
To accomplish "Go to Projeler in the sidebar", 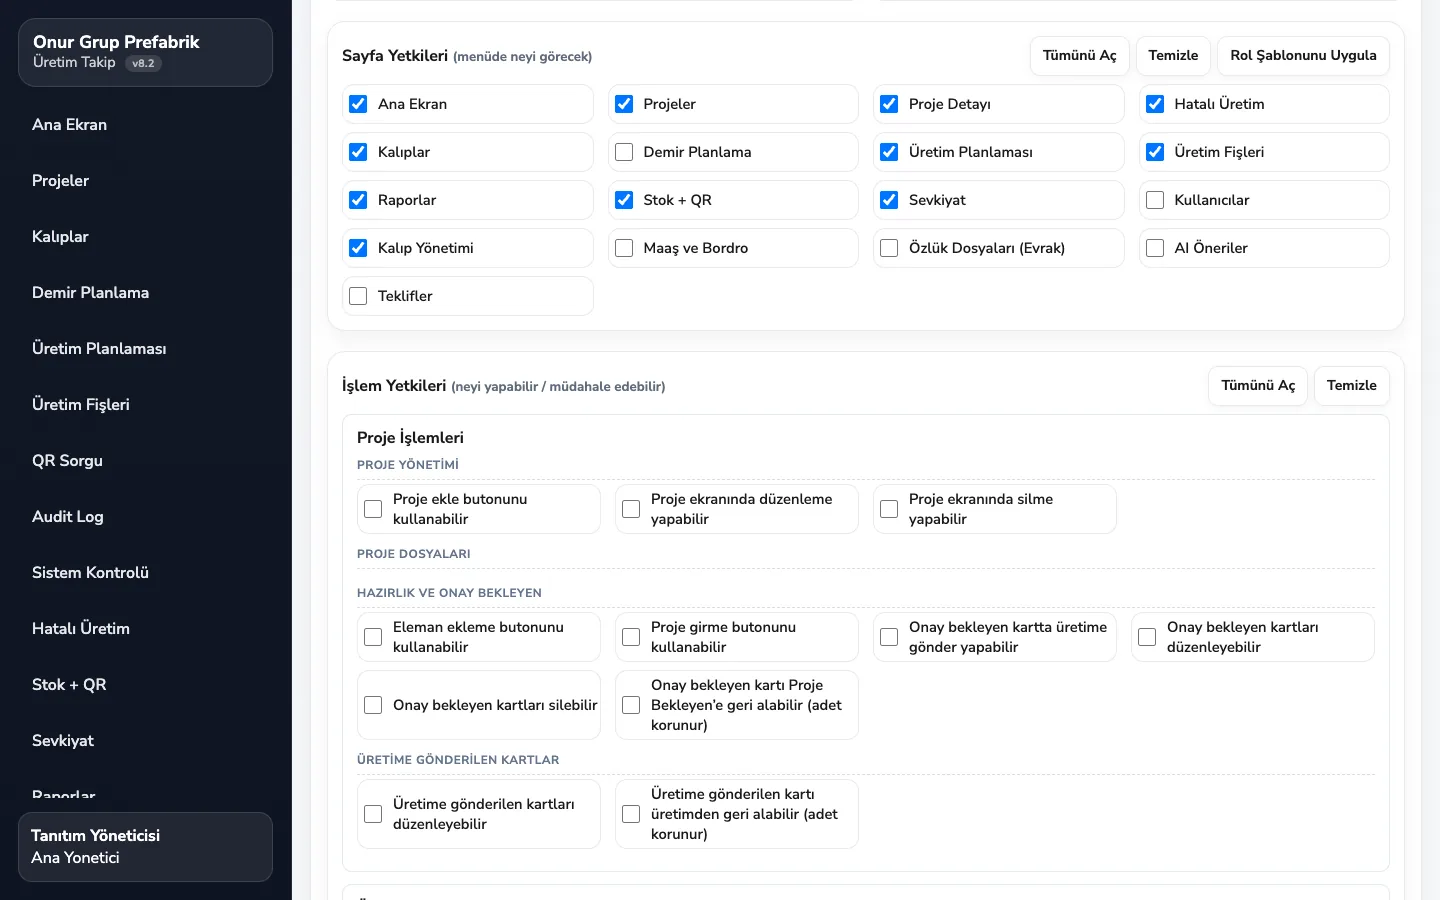I will tap(146, 181).
